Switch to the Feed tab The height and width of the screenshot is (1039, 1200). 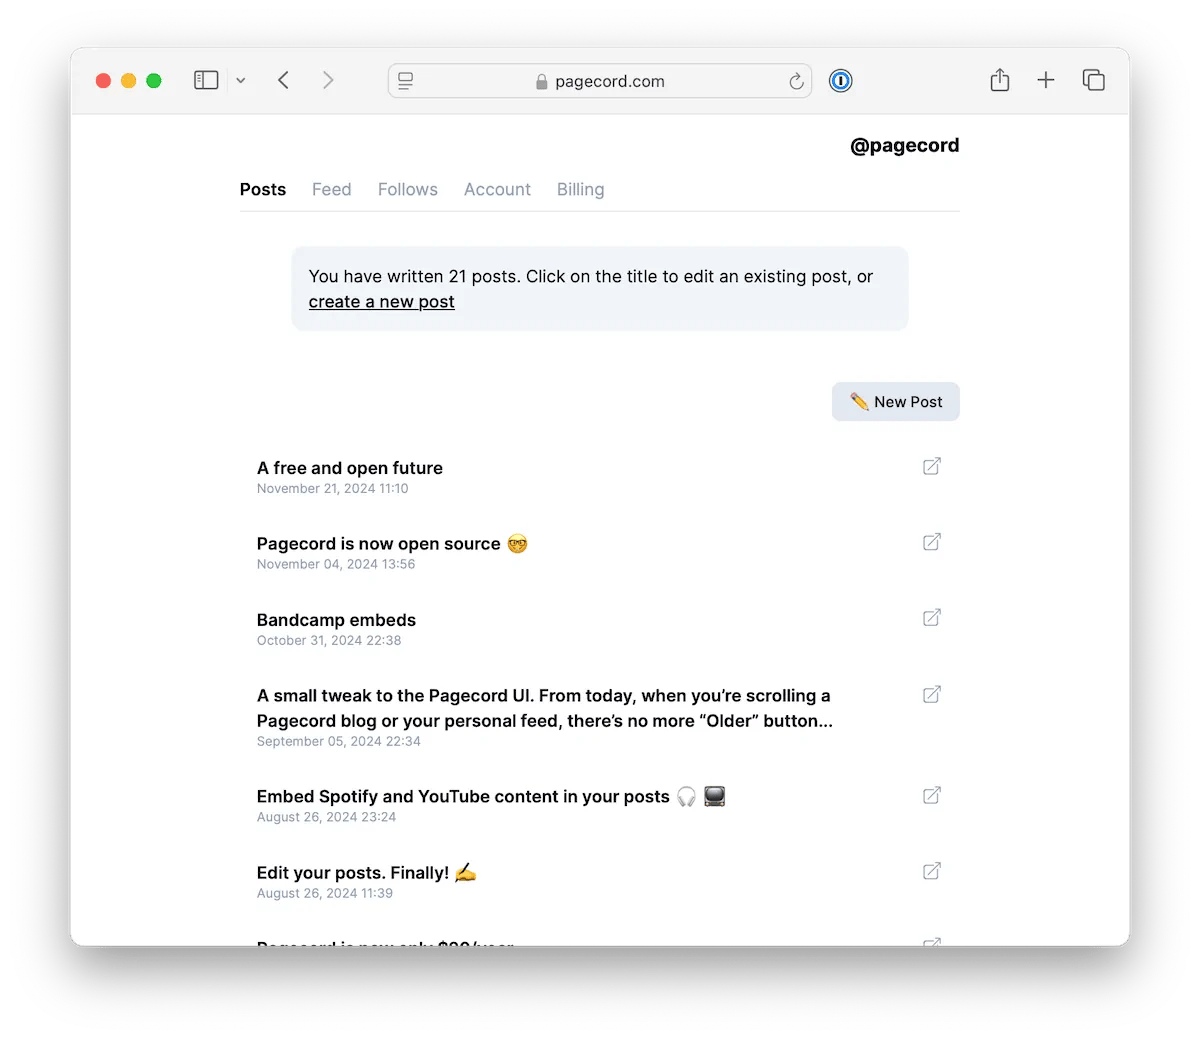pyautogui.click(x=331, y=190)
